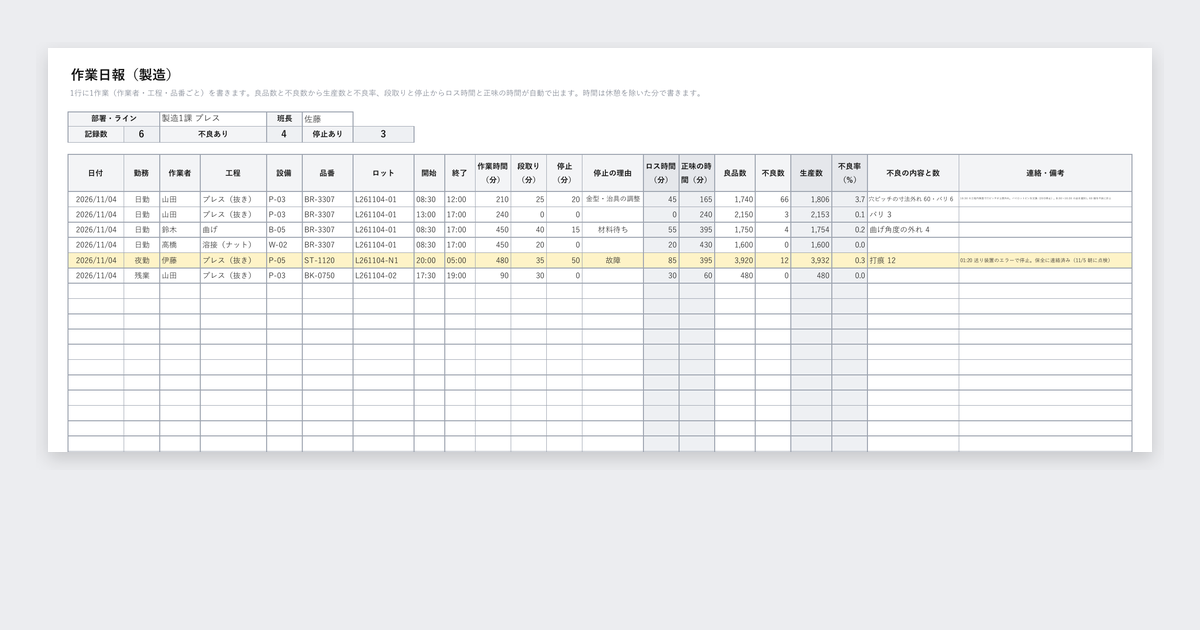Click defect note 曲げ角度の外れ 4

913,229
